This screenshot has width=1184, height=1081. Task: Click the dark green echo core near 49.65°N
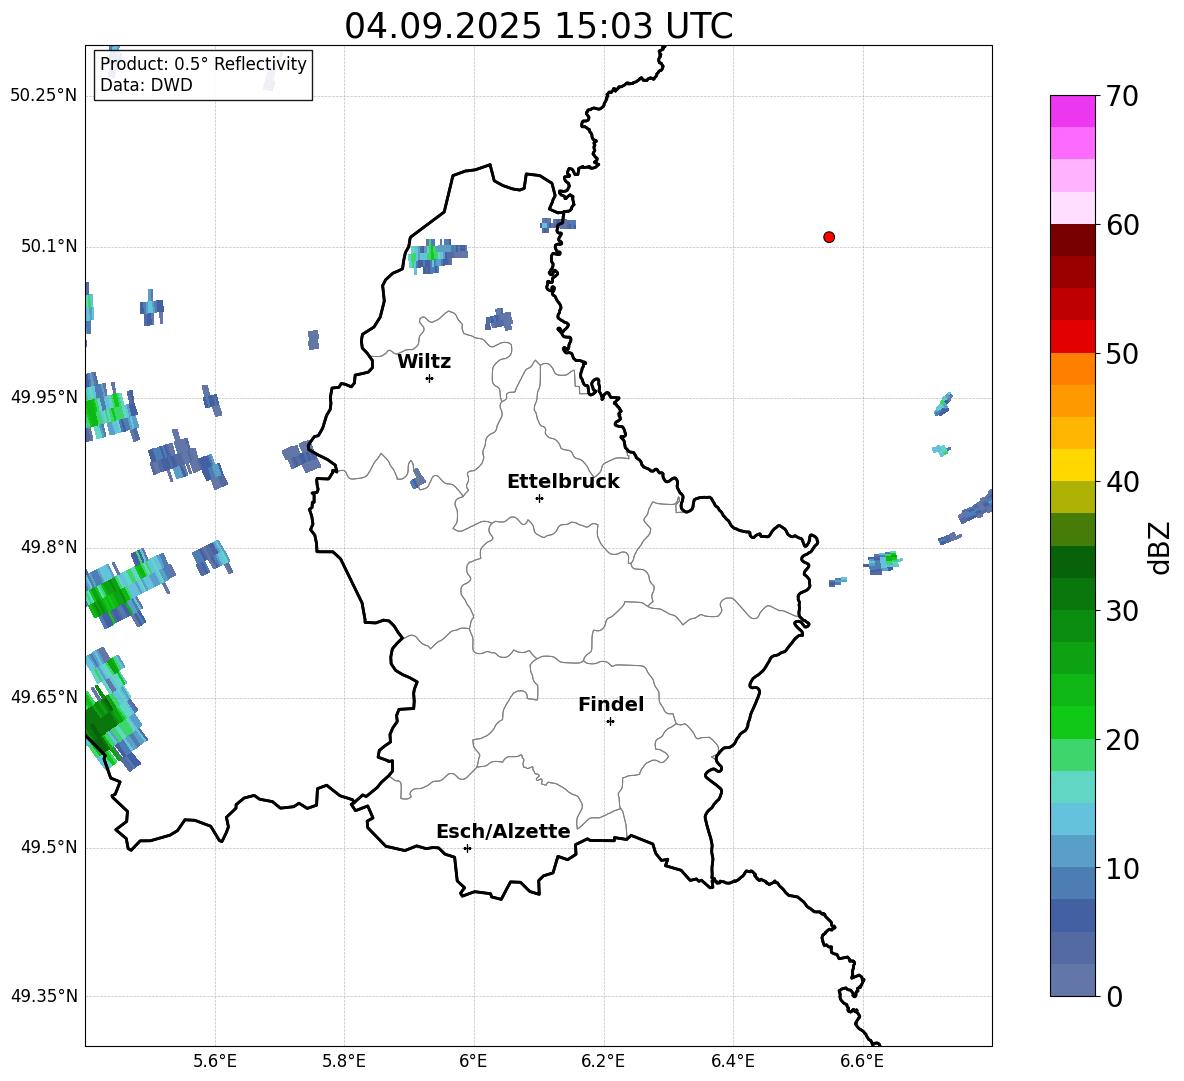click(x=101, y=721)
